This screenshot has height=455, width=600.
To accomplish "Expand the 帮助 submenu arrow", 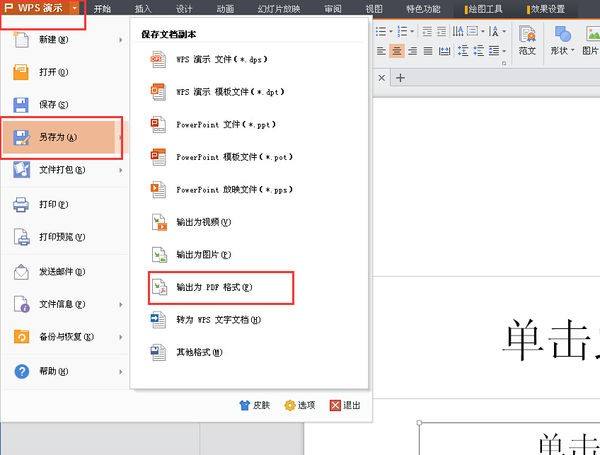I will [121, 372].
